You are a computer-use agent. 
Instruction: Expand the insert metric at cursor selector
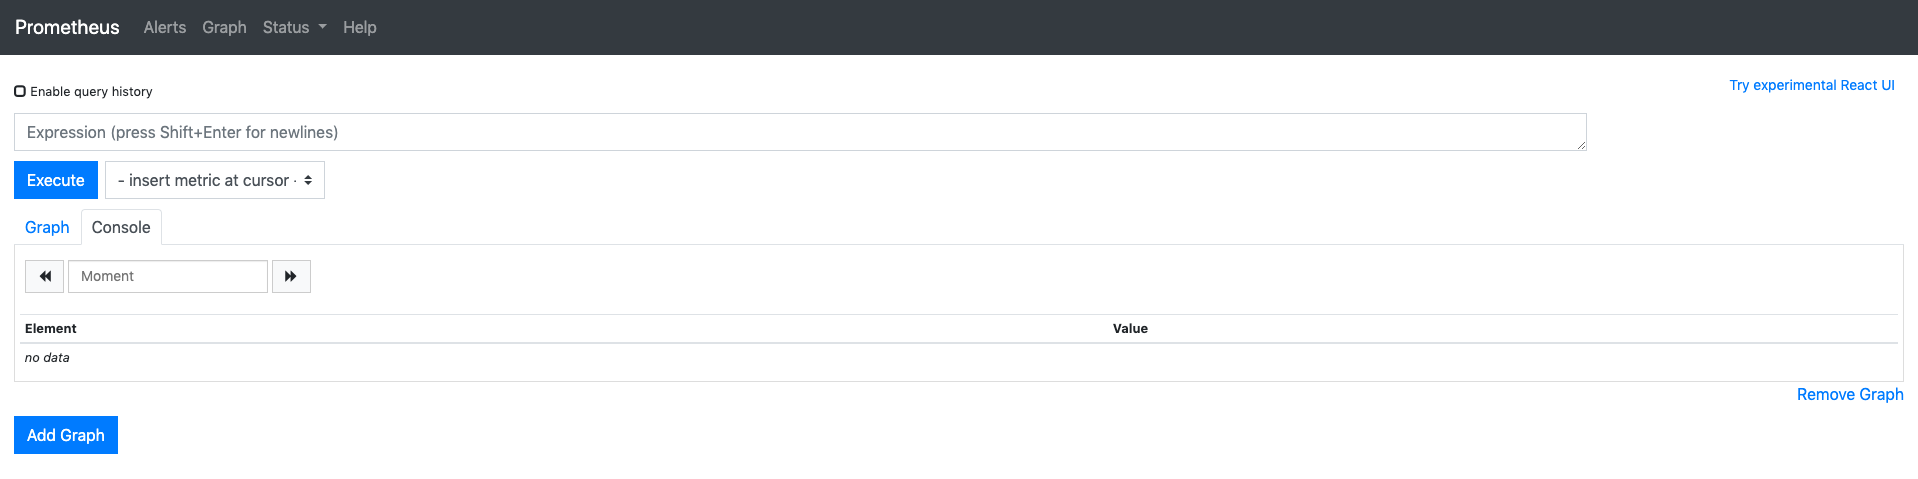(x=215, y=180)
